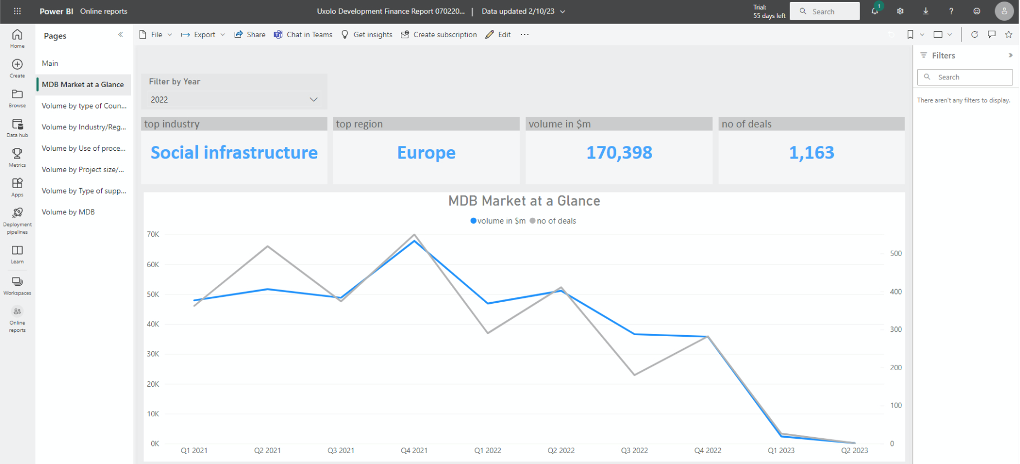Click the Edit button
Viewport: 1020px width, 464px height.
(498, 34)
